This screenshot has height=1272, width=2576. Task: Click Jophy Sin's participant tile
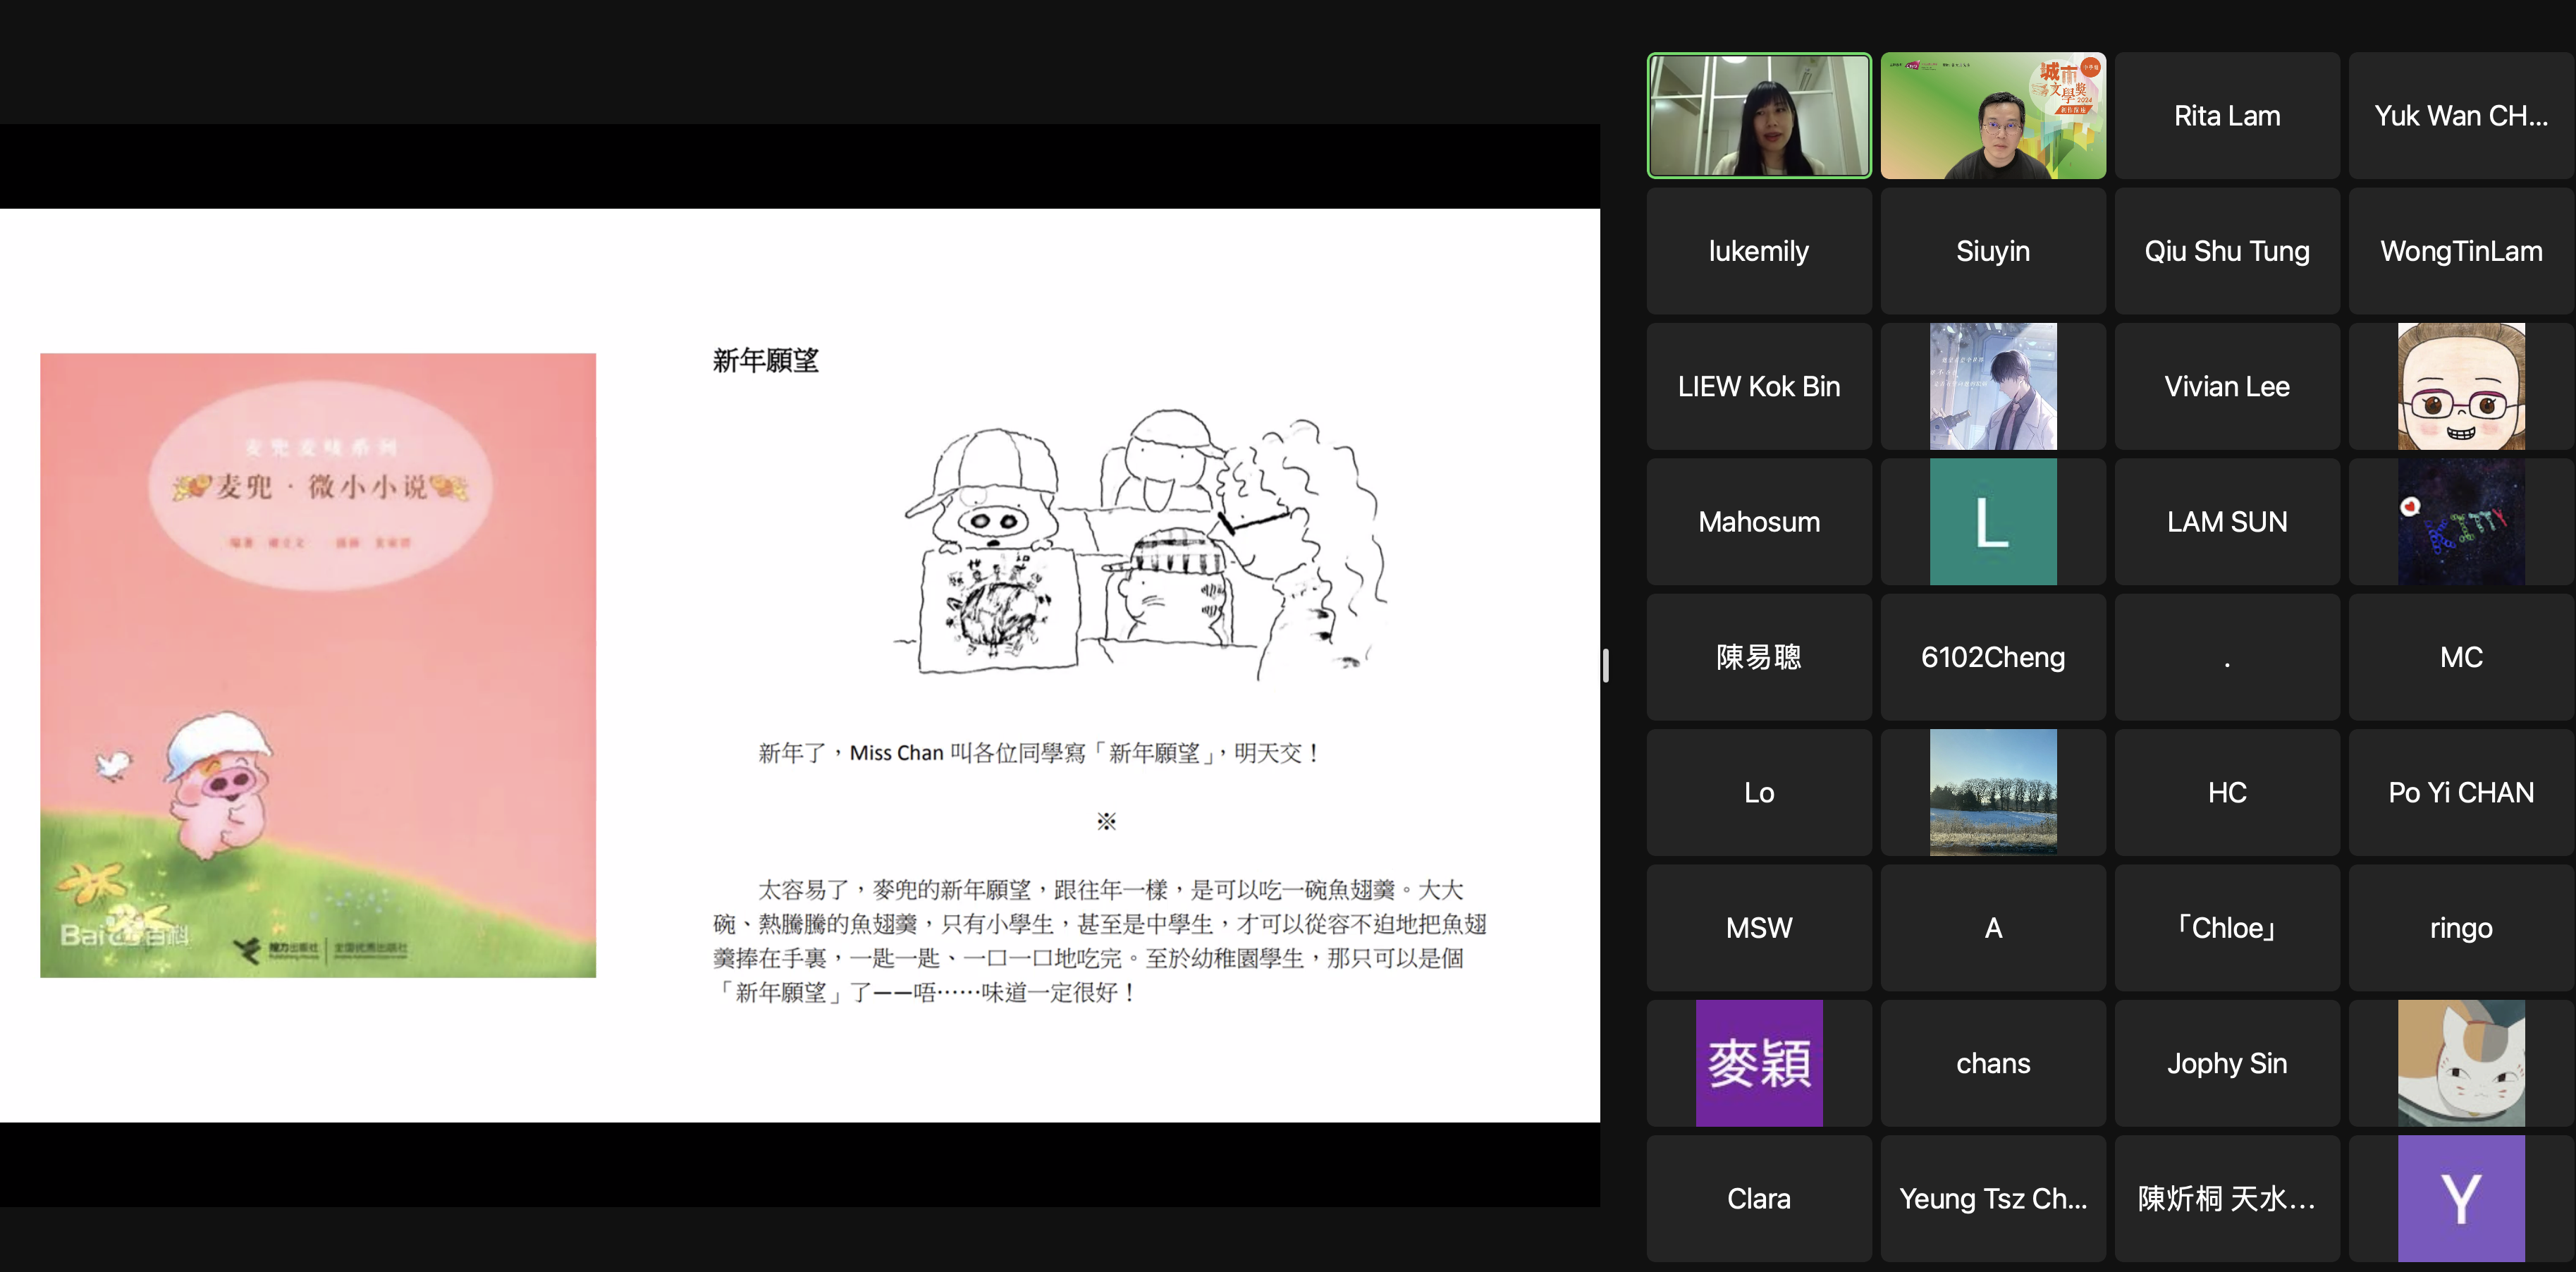pos(2226,1063)
